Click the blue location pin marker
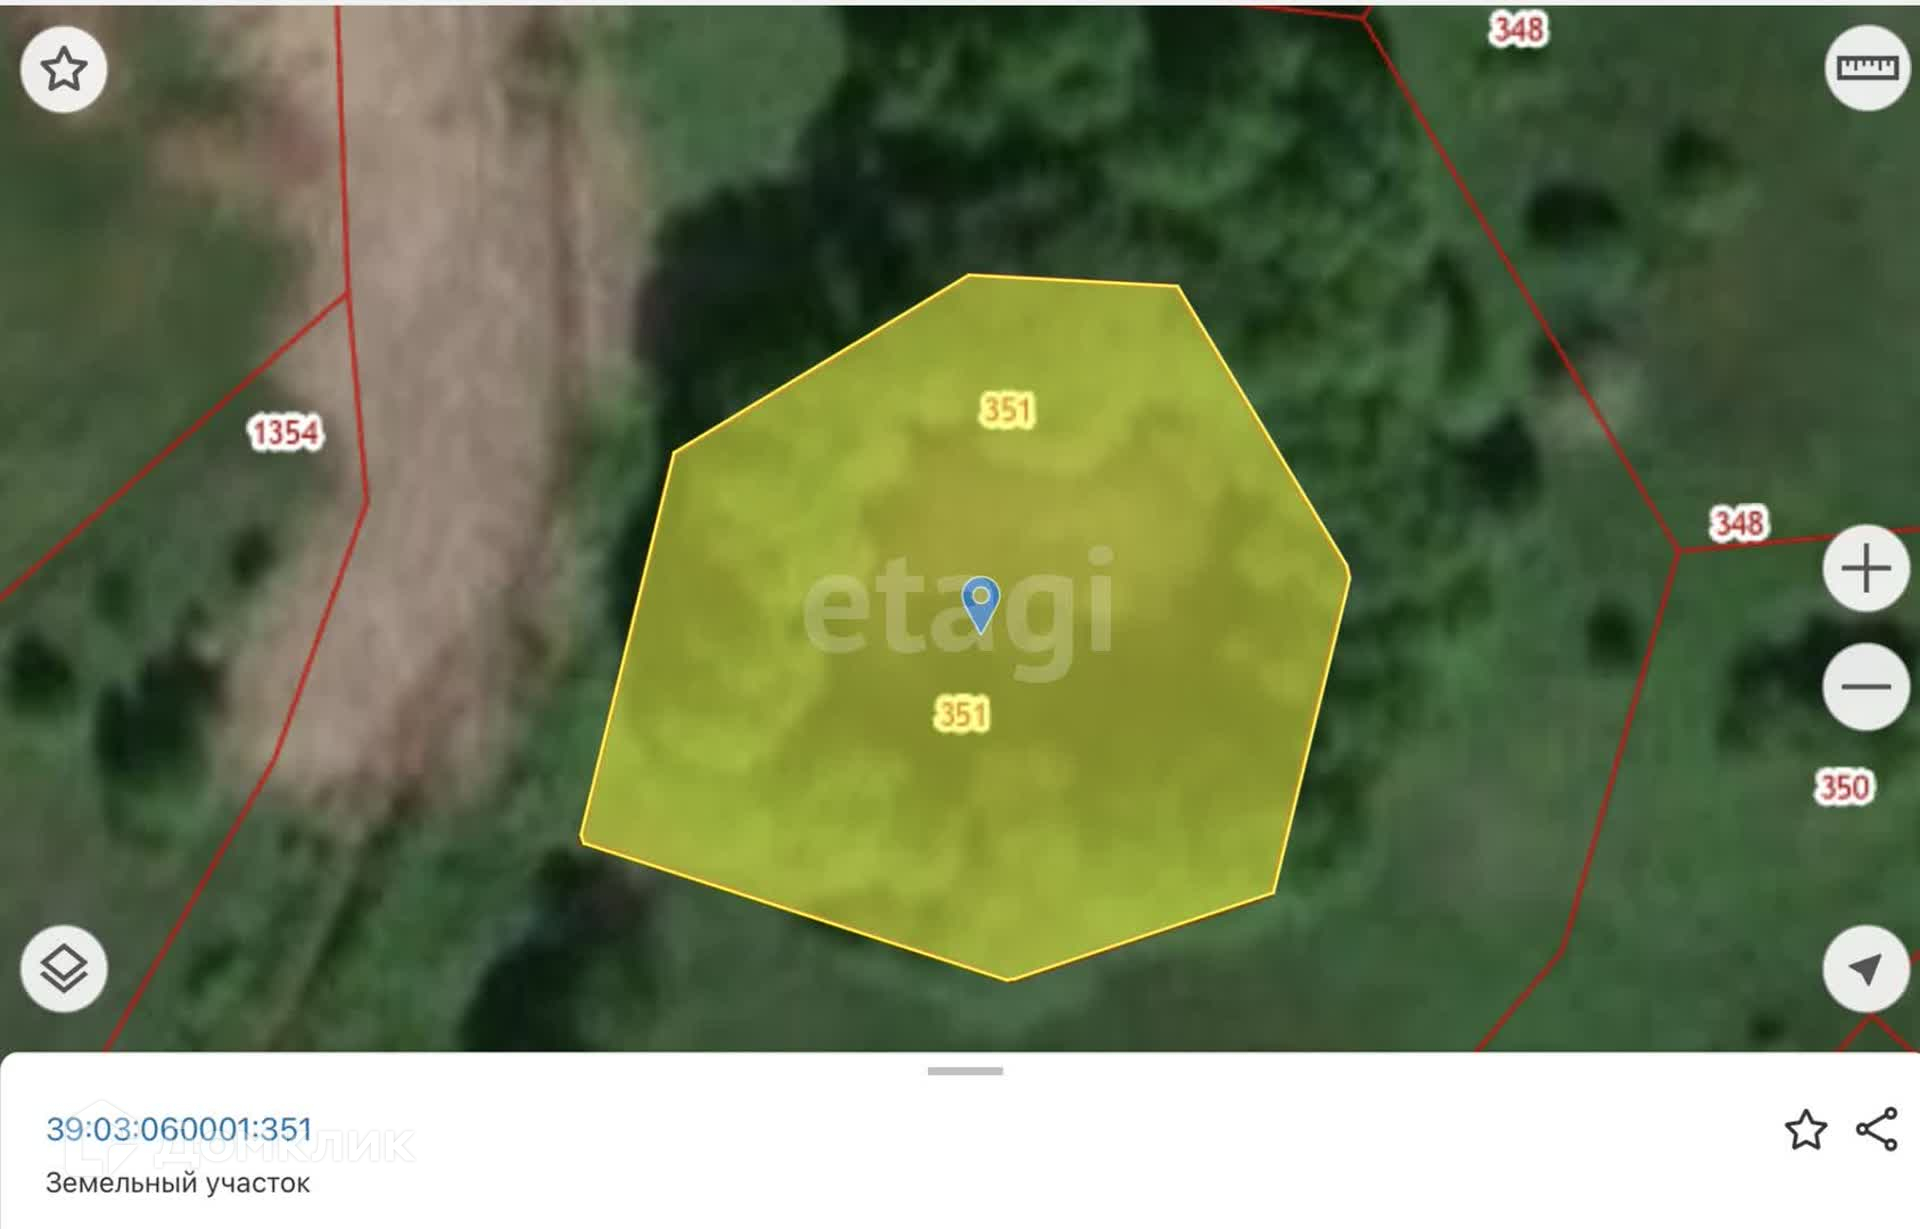 pyautogui.click(x=980, y=603)
